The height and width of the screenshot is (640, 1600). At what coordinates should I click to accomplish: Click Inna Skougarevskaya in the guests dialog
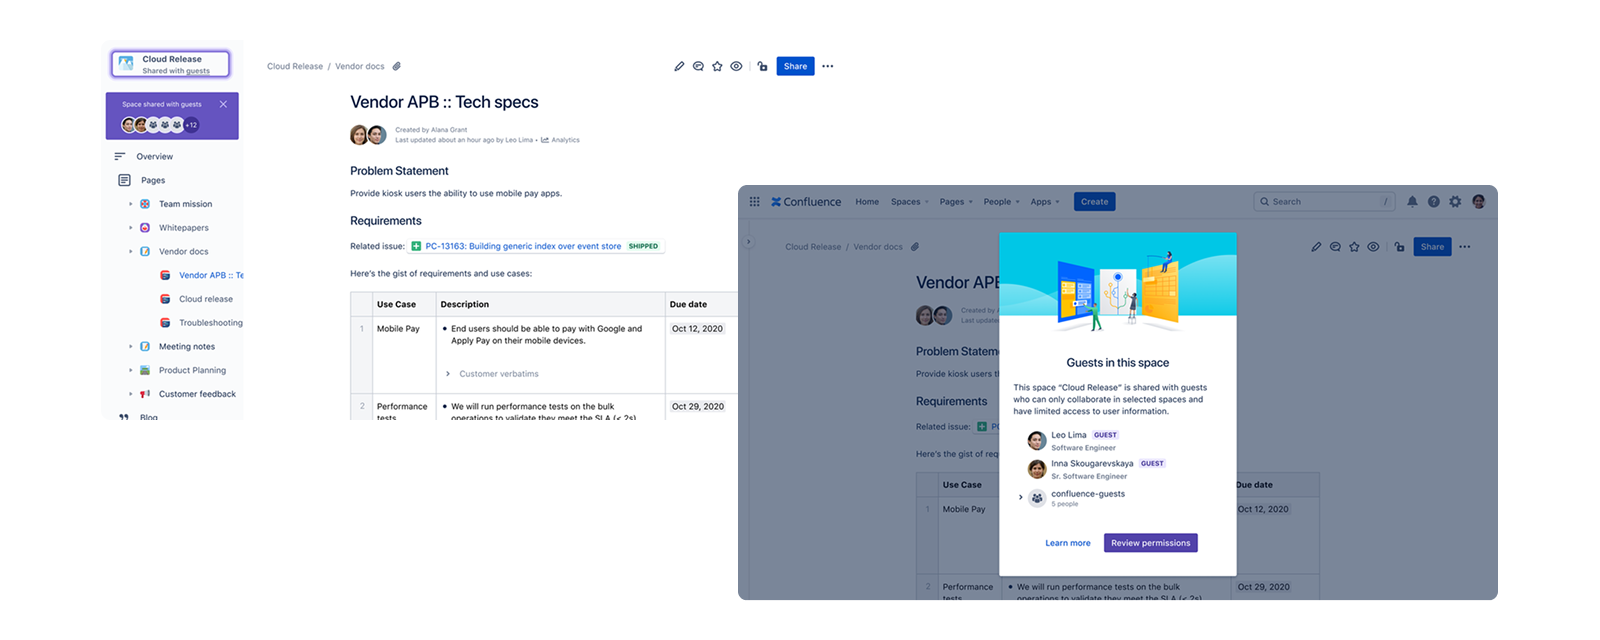(x=1092, y=464)
